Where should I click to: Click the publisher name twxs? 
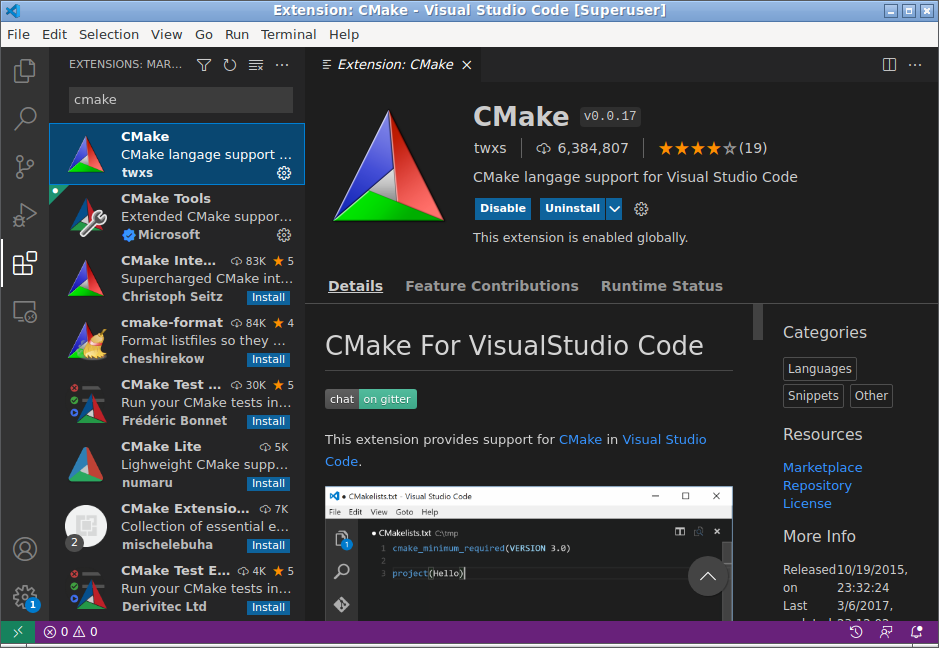(490, 148)
